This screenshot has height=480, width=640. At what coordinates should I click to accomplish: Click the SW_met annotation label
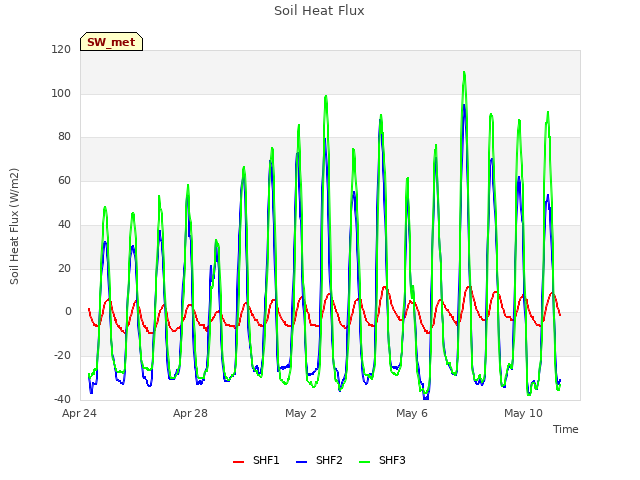tap(111, 42)
